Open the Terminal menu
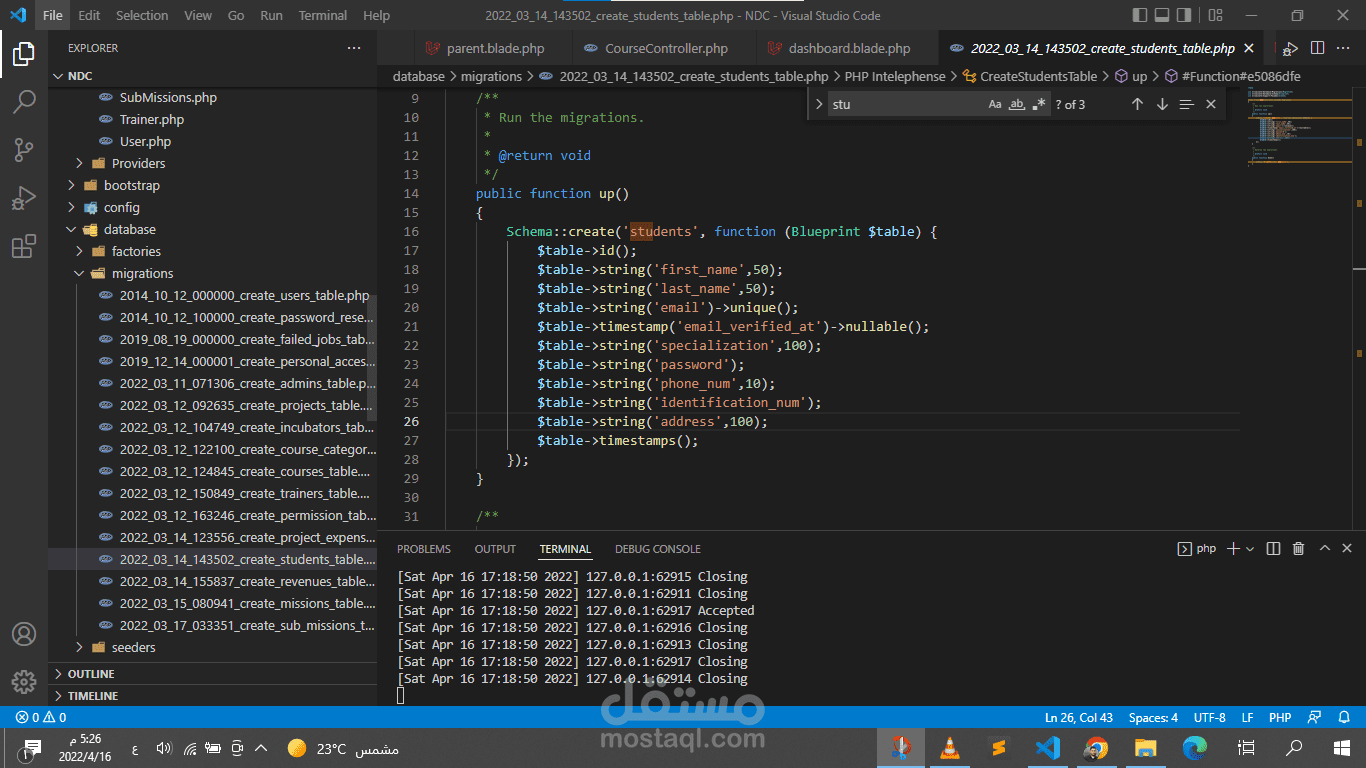 [x=323, y=15]
